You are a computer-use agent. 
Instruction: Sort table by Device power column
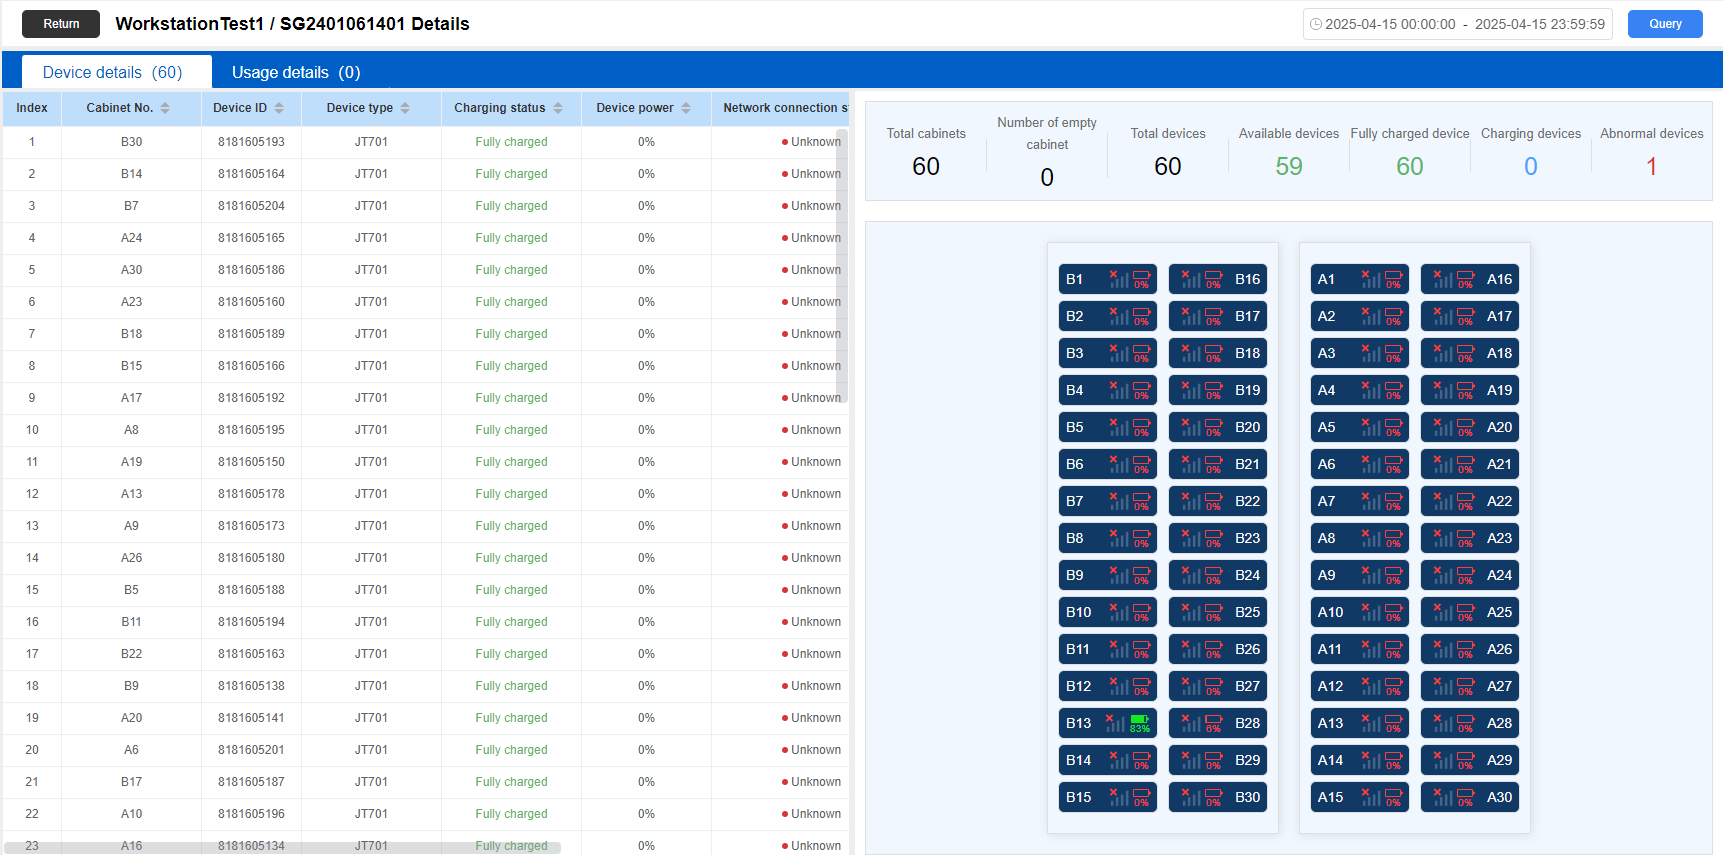tap(686, 108)
